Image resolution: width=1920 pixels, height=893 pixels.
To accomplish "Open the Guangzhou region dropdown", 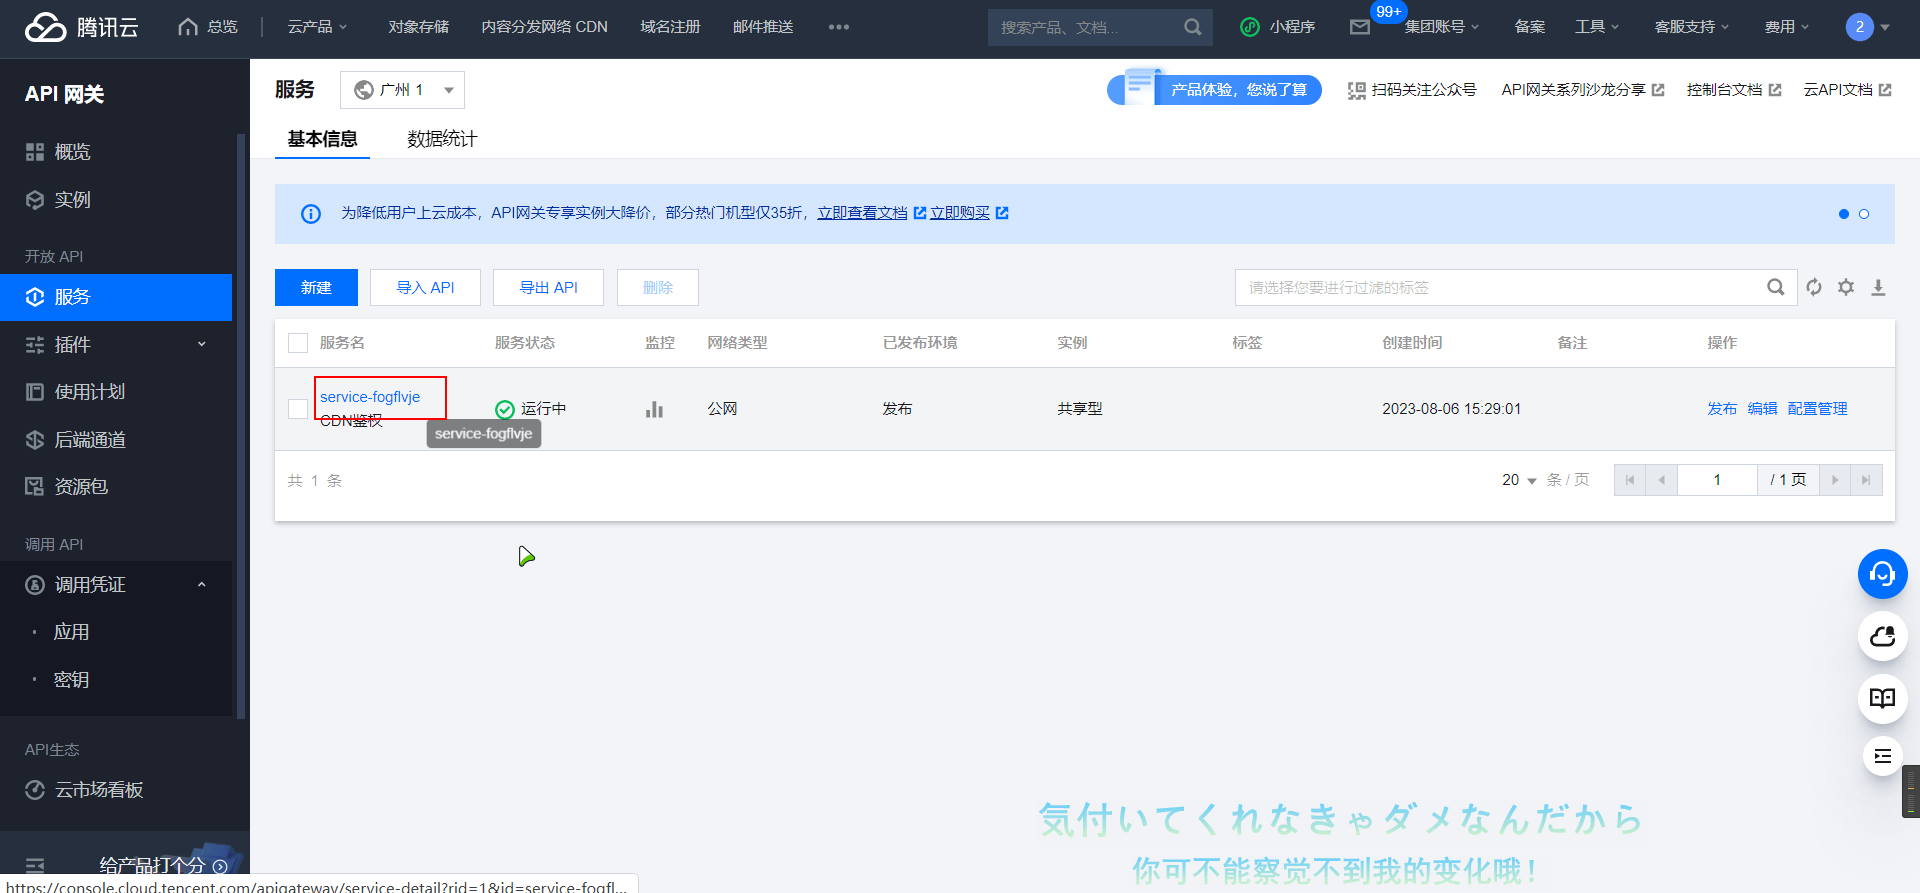I will coord(402,90).
